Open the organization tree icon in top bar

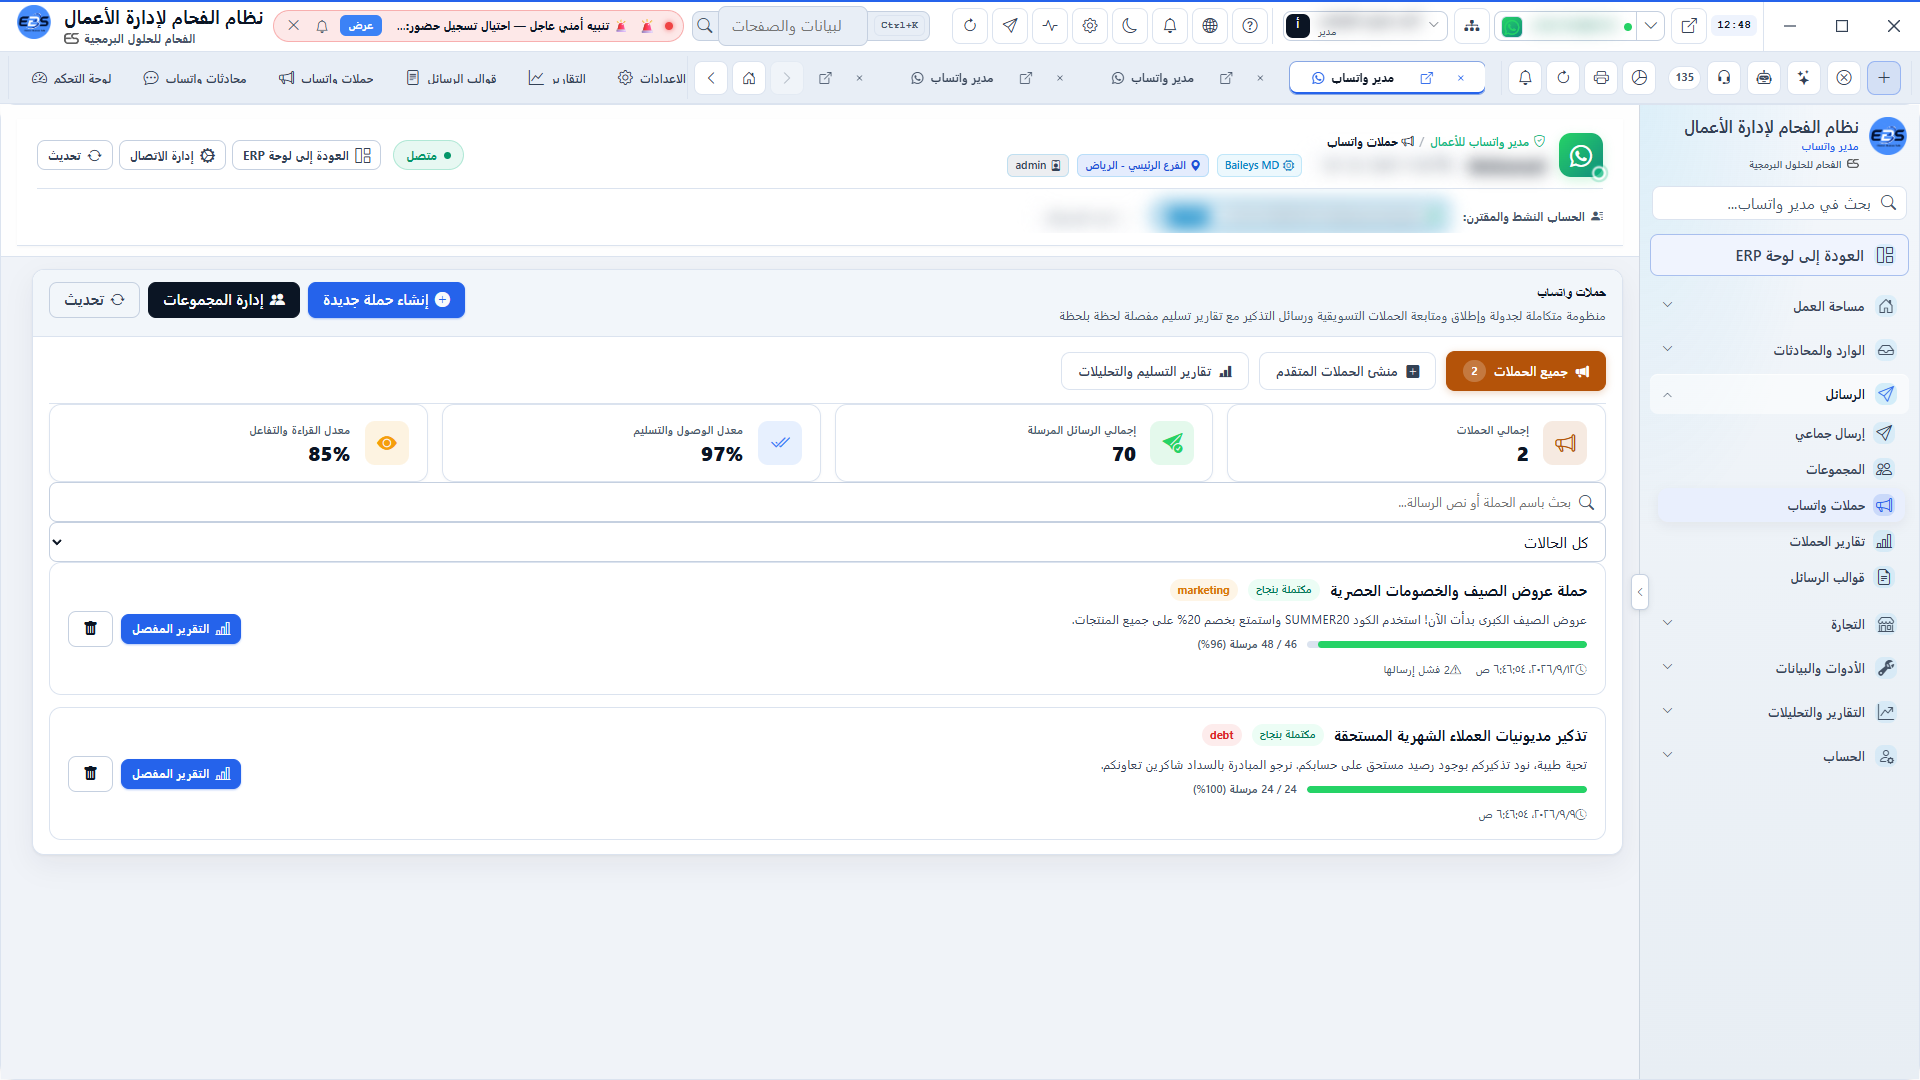[1472, 26]
